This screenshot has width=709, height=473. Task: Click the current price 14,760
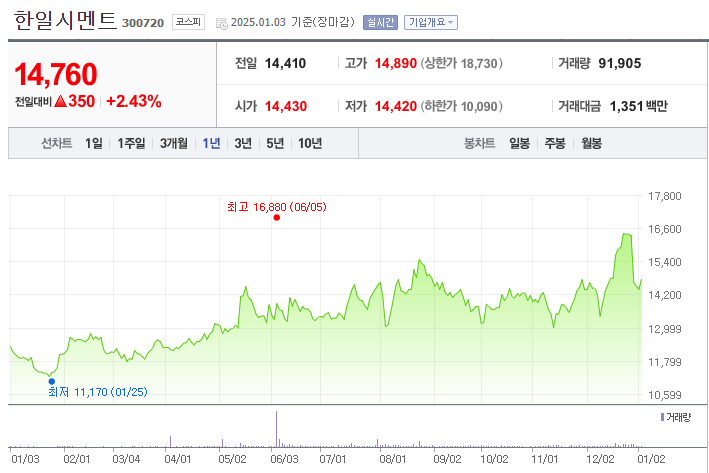(56, 74)
